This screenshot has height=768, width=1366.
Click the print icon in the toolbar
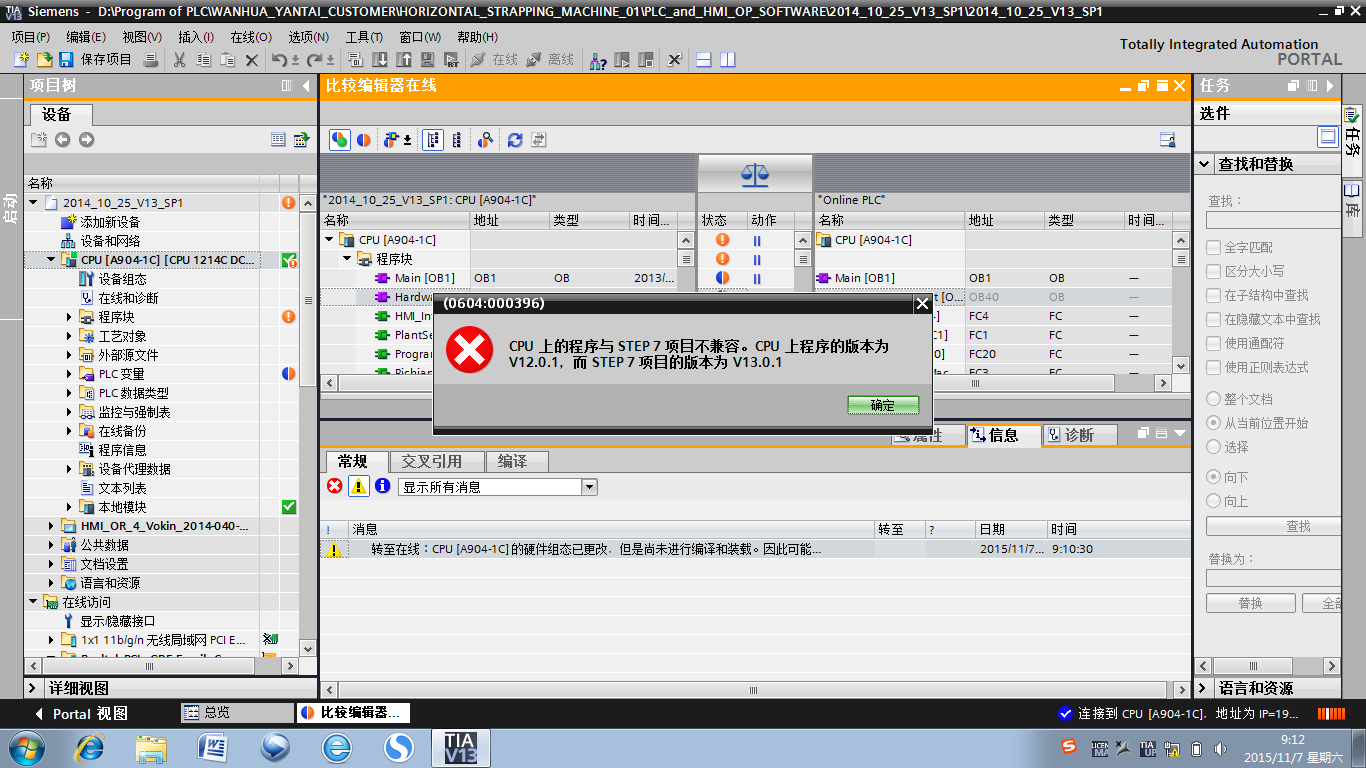click(151, 60)
